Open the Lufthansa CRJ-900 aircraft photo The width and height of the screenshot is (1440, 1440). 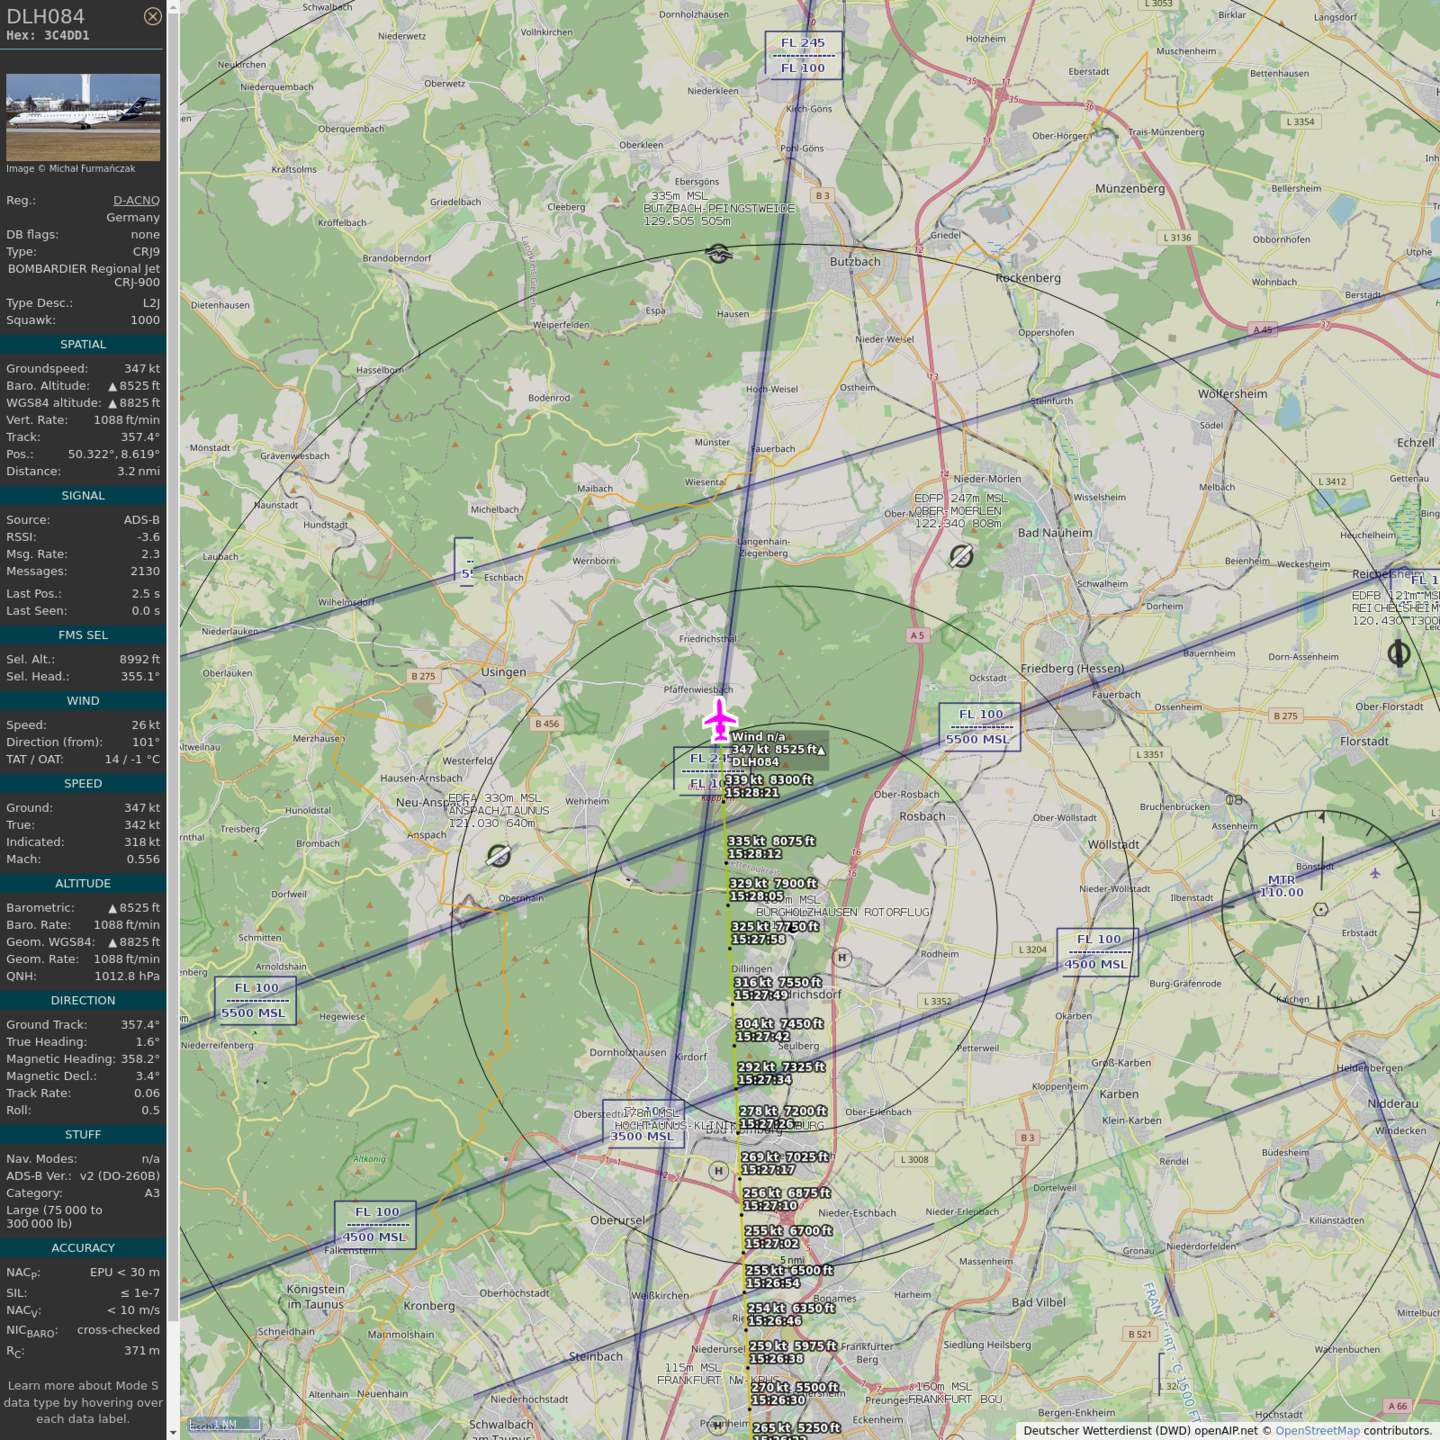(x=83, y=117)
